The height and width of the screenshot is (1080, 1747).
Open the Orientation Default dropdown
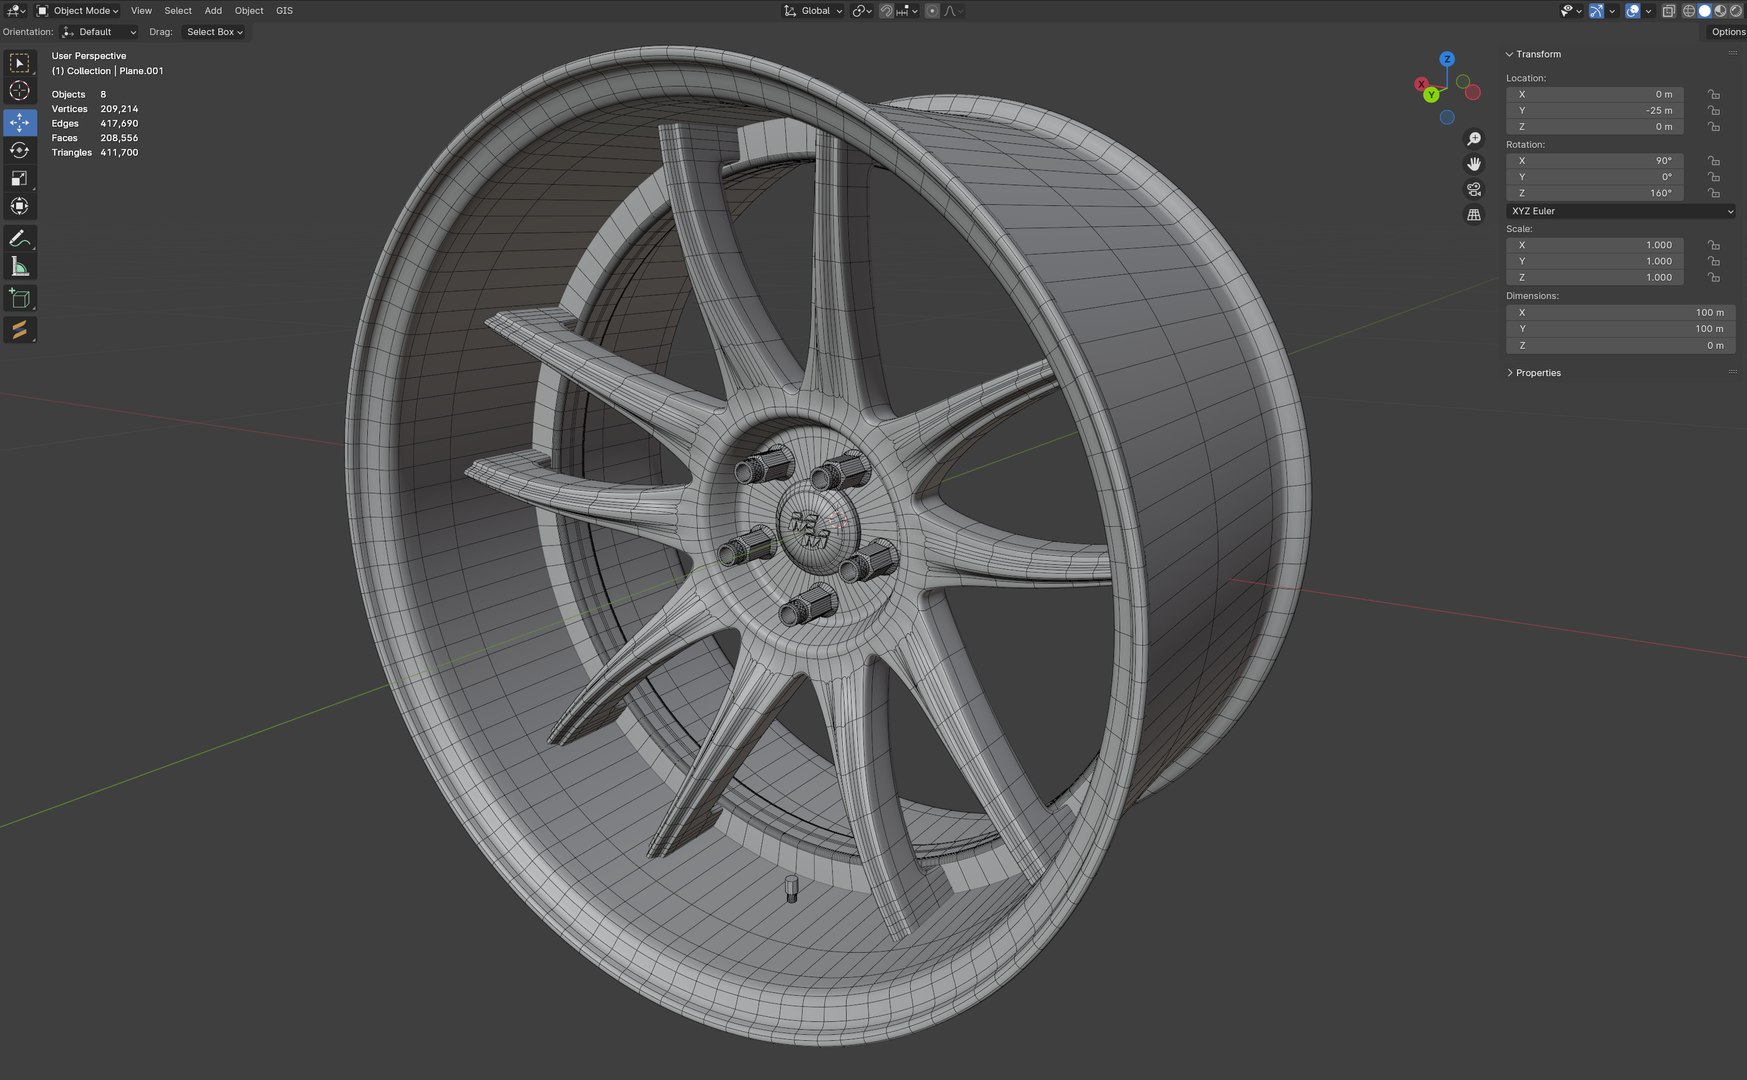pos(98,32)
